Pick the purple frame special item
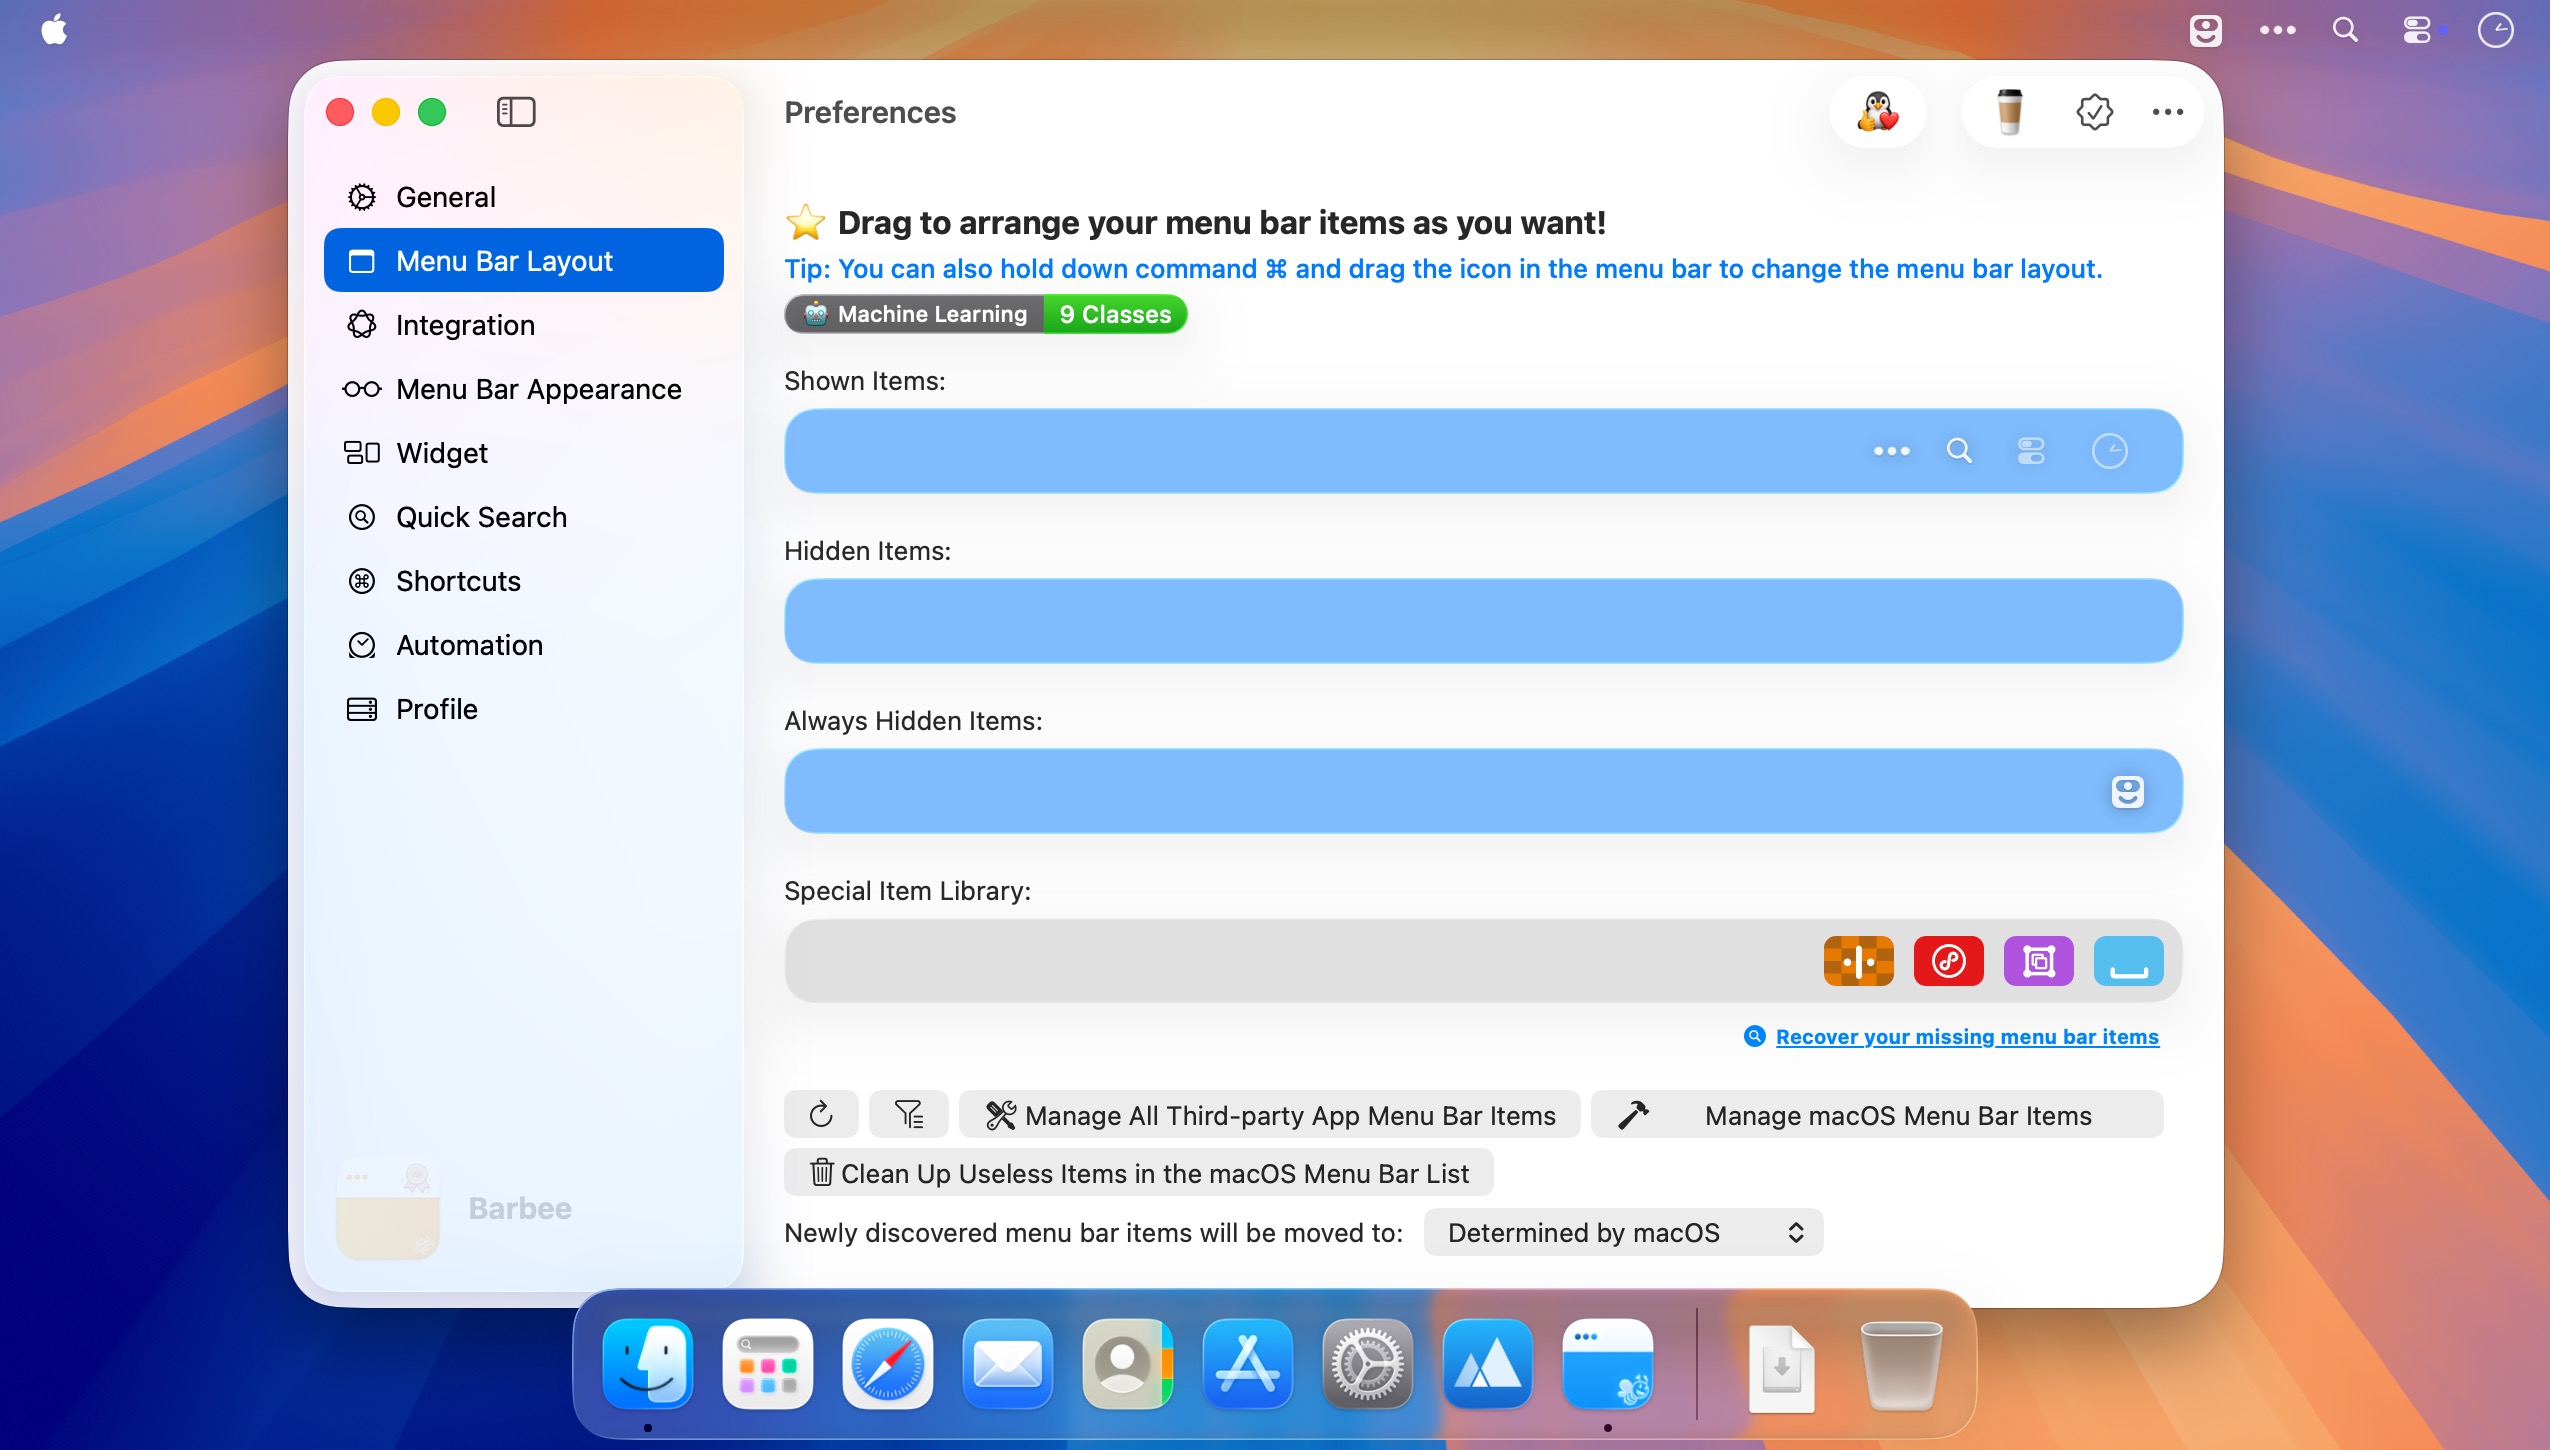2550x1450 pixels. (2038, 961)
